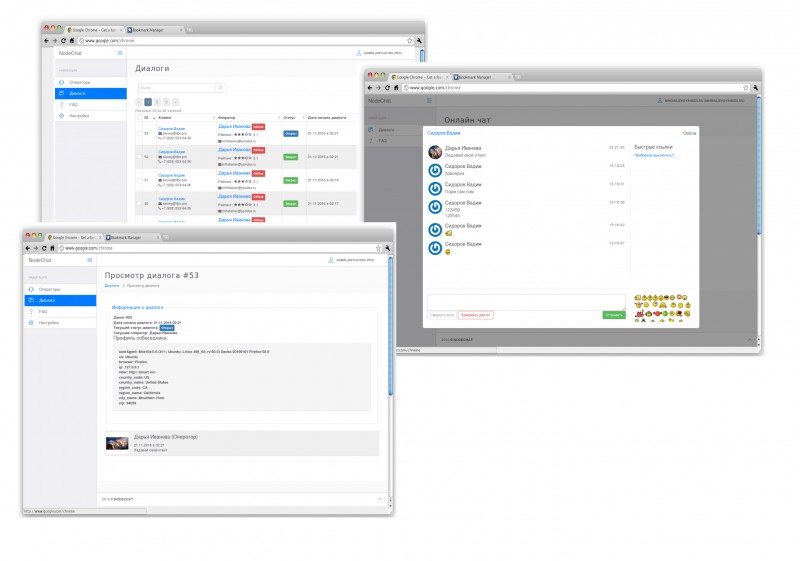Image resolution: width=800 pixels, height=561 pixels.
Task: Tick the checkbox for dialog row 51
Action: (x=139, y=180)
